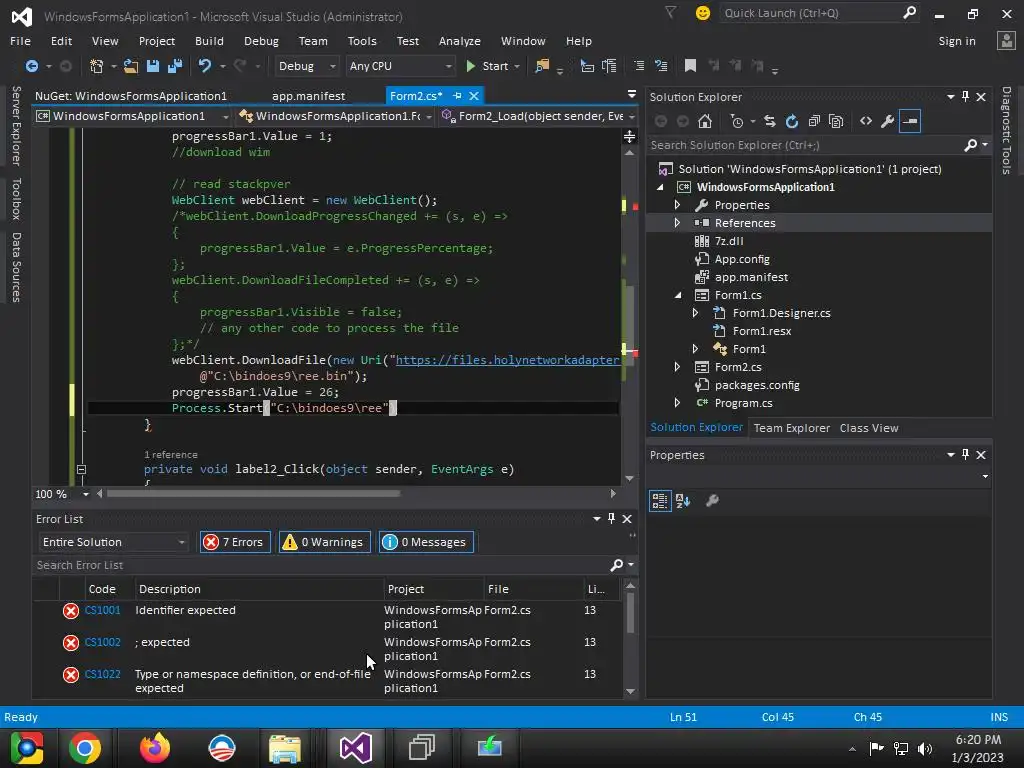Image resolution: width=1024 pixels, height=768 pixels.
Task: Toggle the 0 Warnings filter button
Action: [x=325, y=542]
